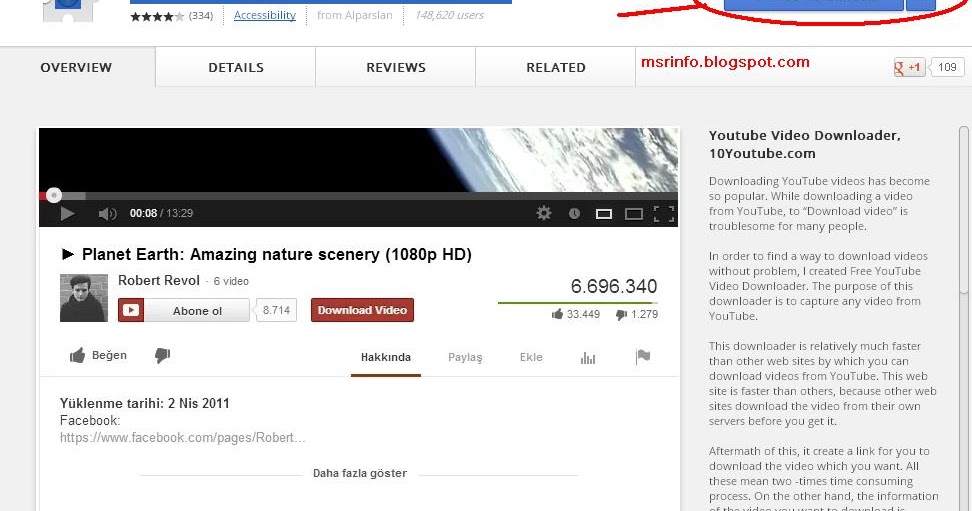Play the video with the play icon

coord(67,214)
